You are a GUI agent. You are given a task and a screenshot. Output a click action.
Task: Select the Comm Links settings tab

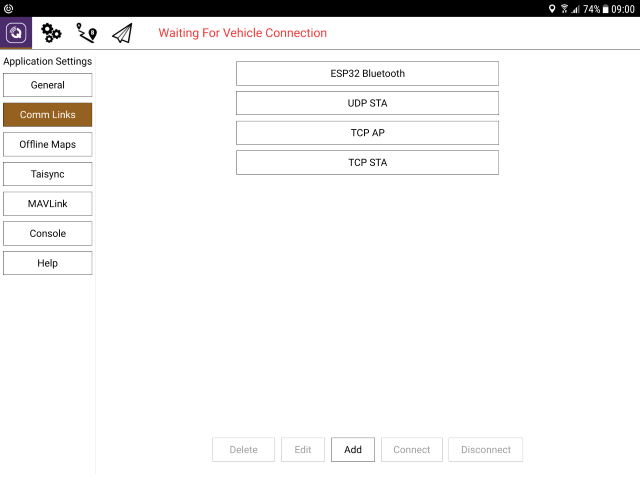point(48,115)
